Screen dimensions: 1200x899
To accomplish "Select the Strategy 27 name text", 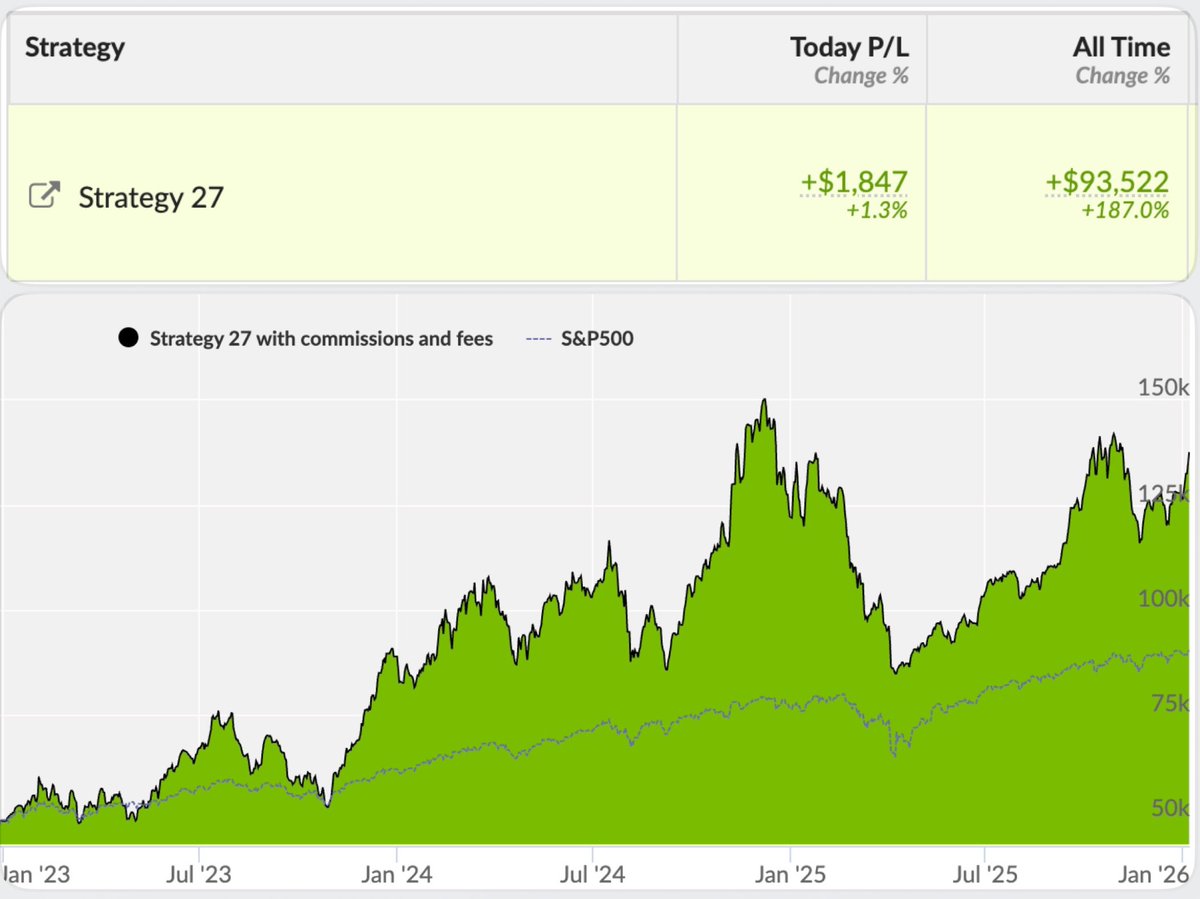I will (x=150, y=196).
